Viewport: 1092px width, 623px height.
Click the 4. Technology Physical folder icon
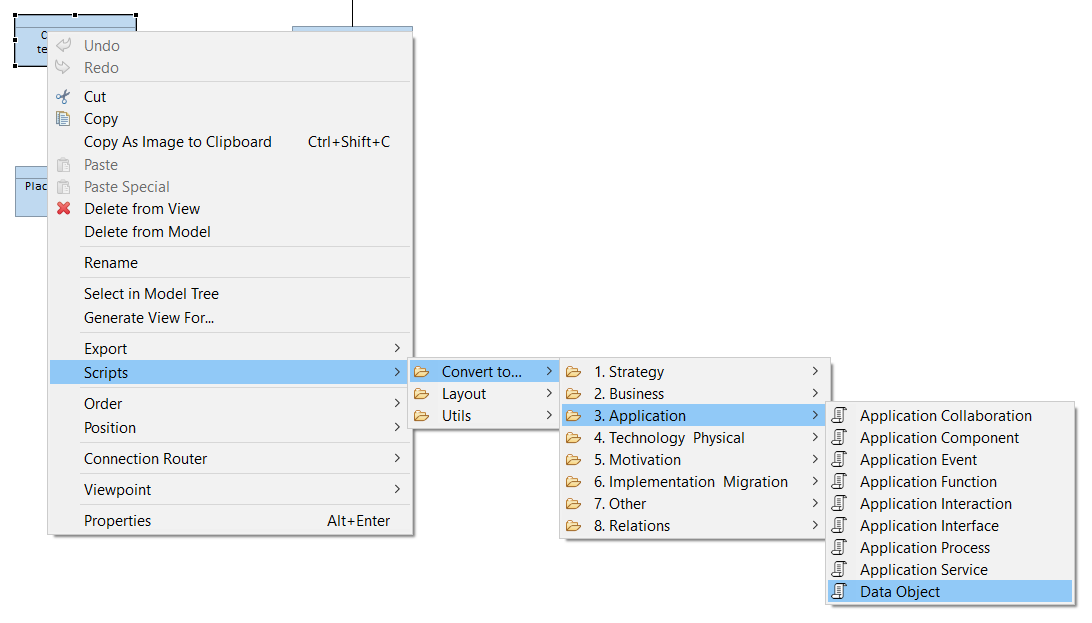(573, 438)
